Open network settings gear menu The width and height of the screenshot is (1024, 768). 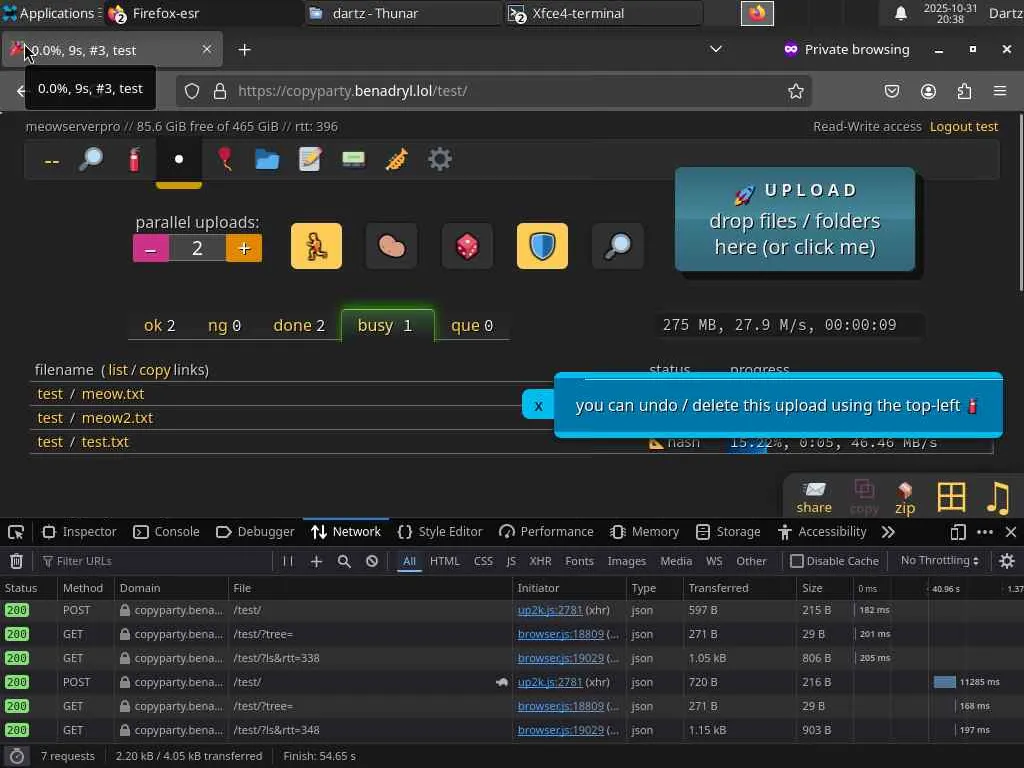tap(1006, 561)
